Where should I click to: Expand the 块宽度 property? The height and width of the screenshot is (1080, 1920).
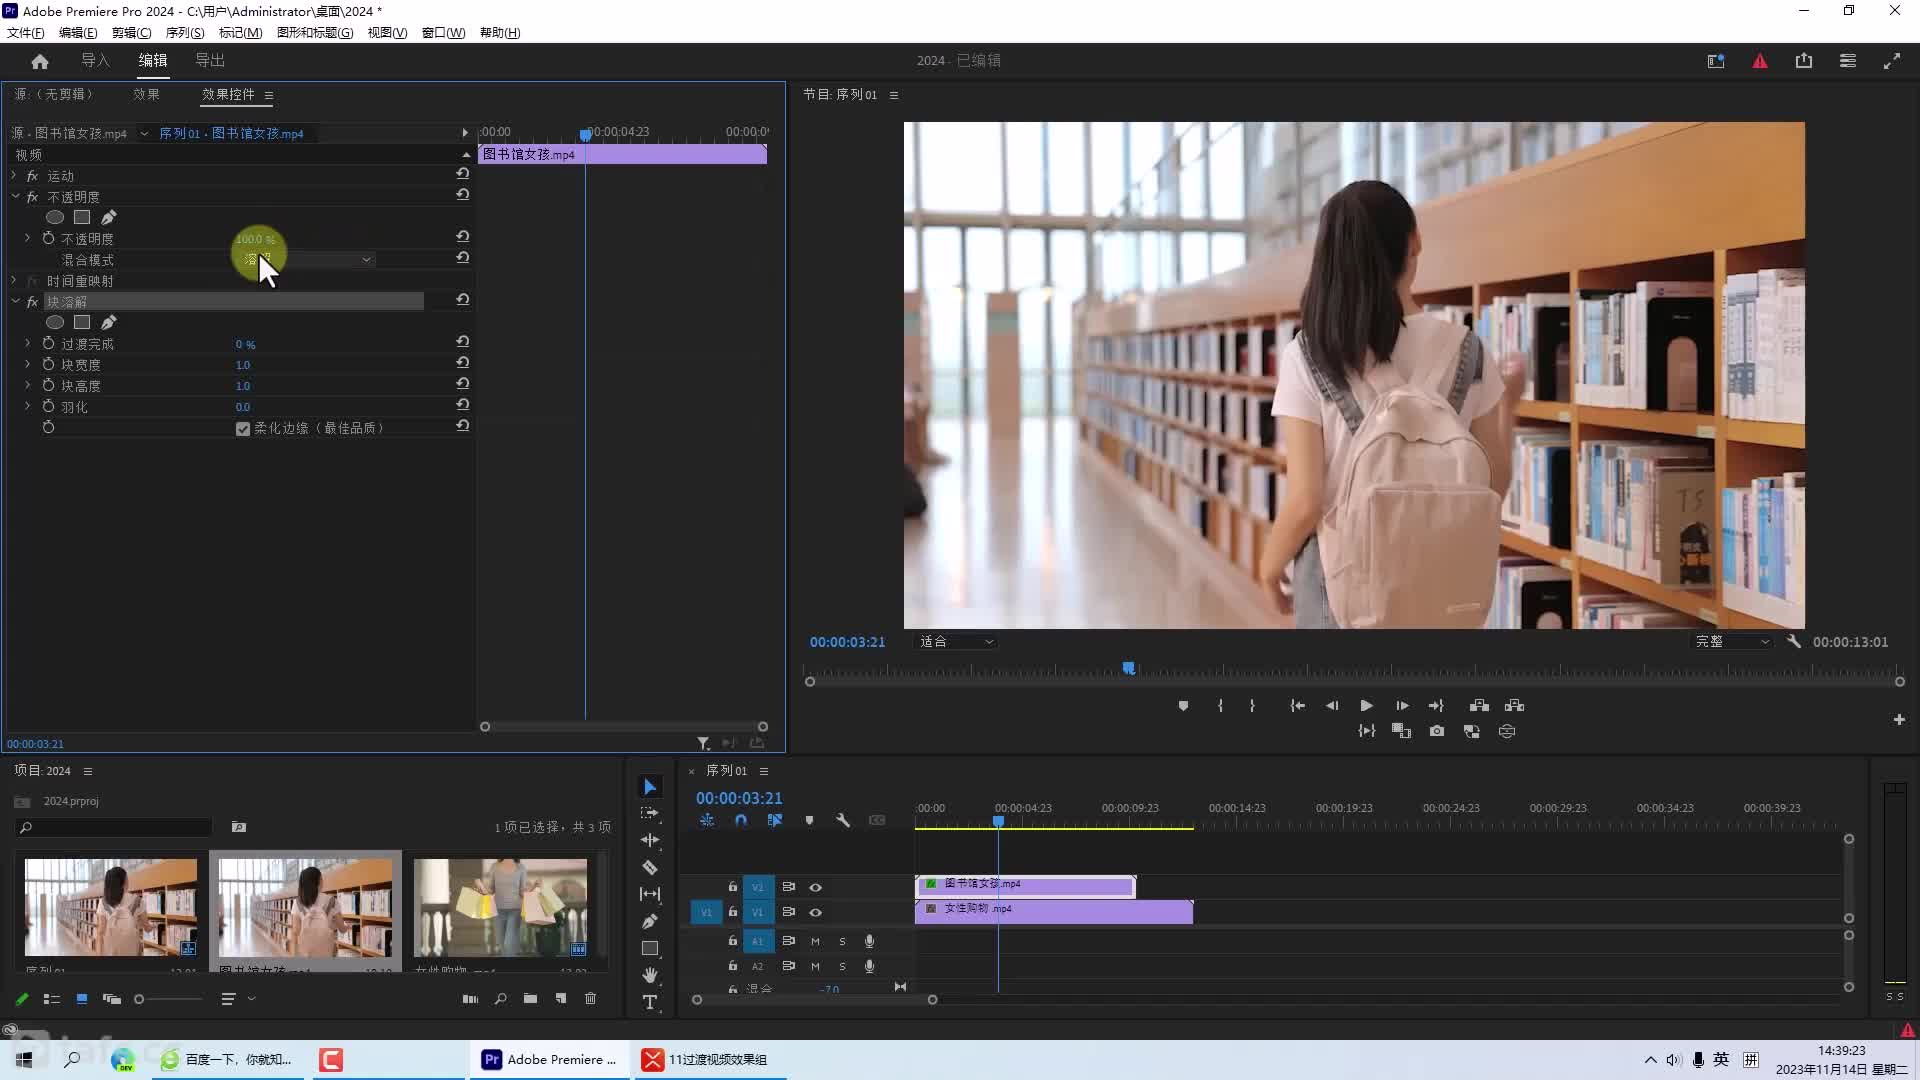pos(27,364)
